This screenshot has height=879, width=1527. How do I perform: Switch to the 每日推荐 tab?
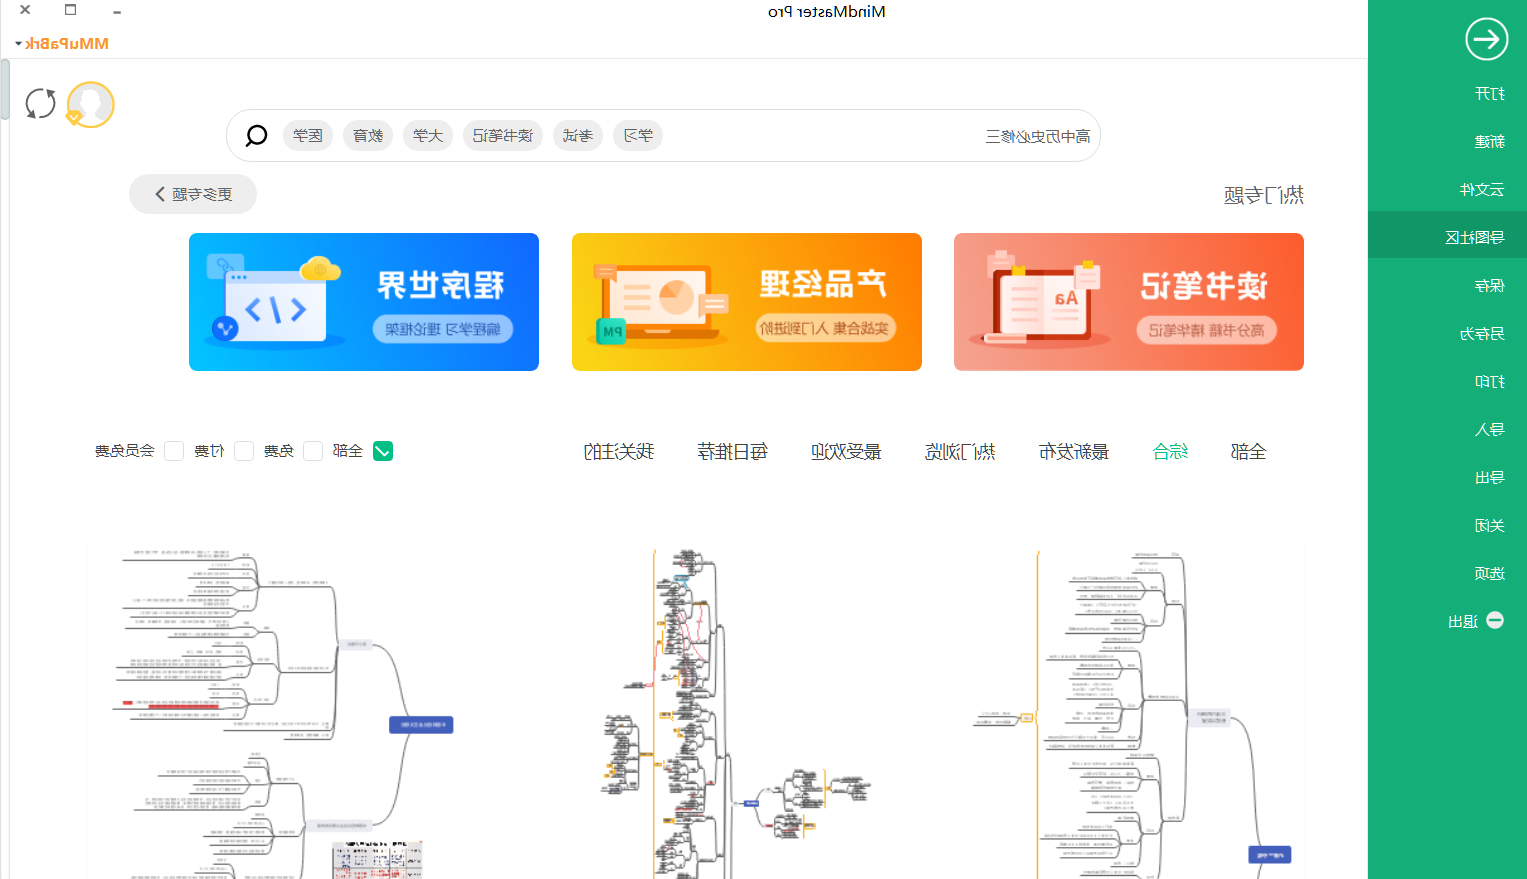[x=733, y=452]
